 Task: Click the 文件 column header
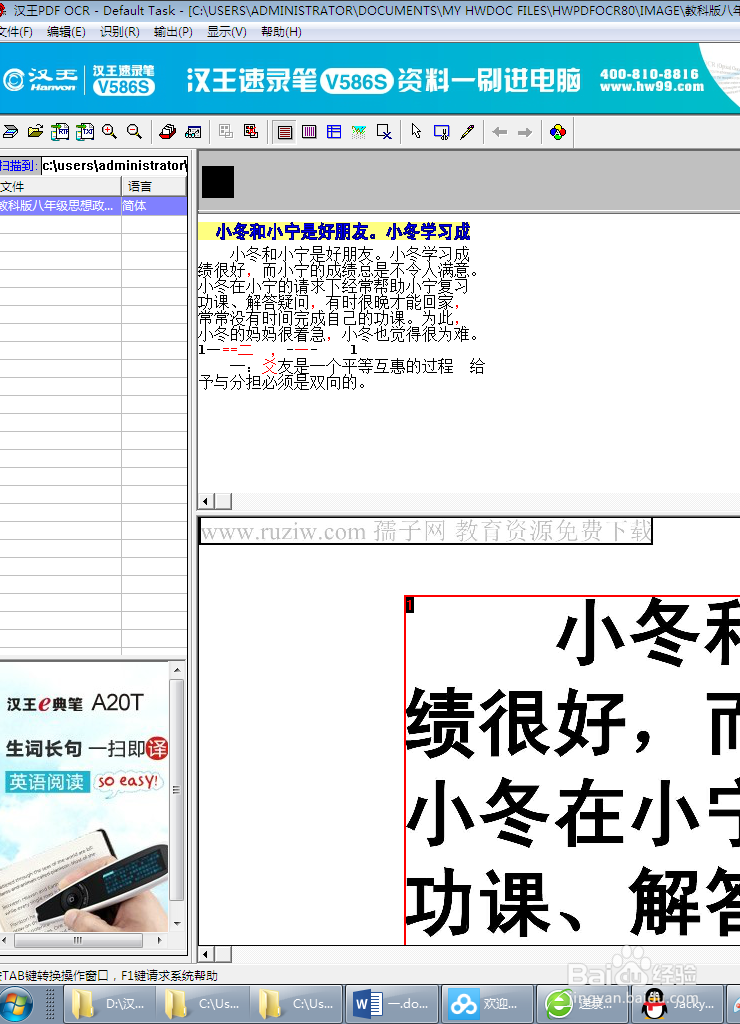pos(60,187)
